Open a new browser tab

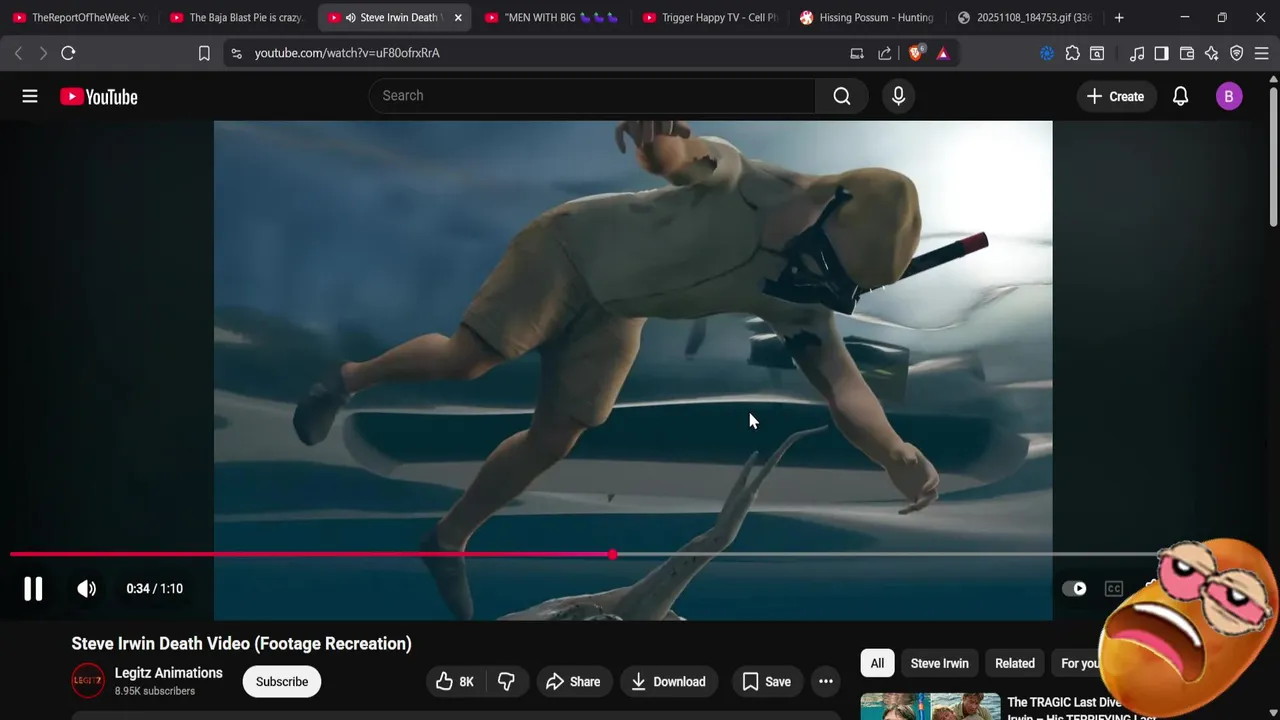[x=1119, y=18]
